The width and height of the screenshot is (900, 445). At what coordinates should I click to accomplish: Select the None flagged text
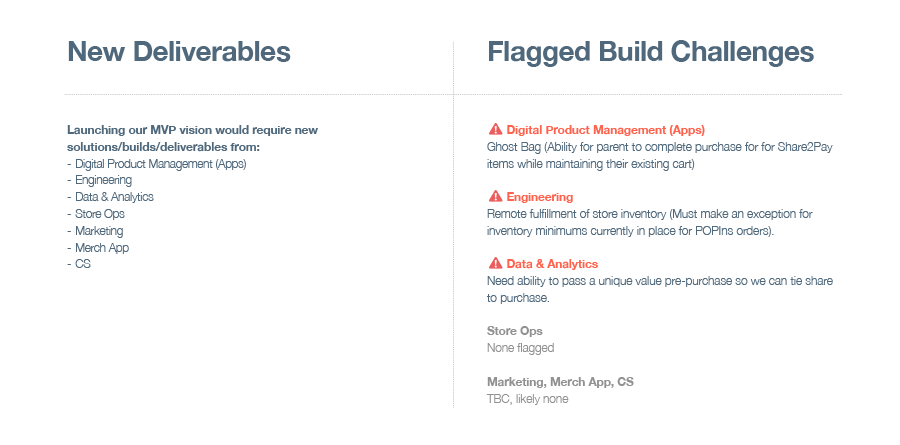(x=520, y=348)
